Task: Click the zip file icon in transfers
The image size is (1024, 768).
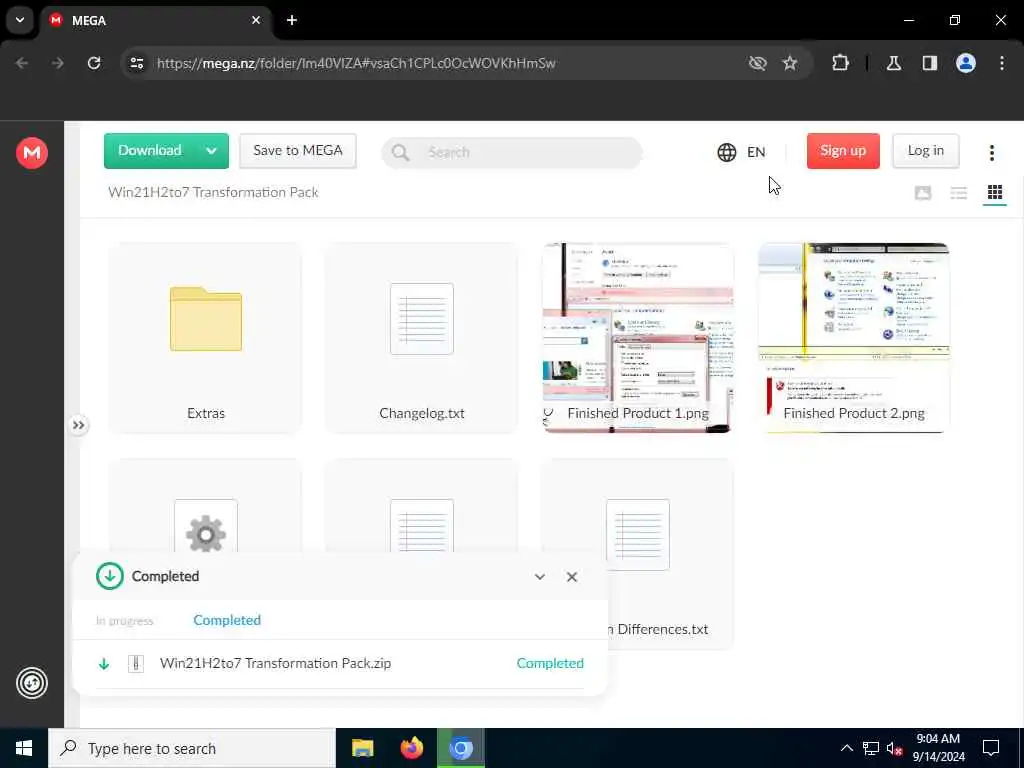Action: 136,664
